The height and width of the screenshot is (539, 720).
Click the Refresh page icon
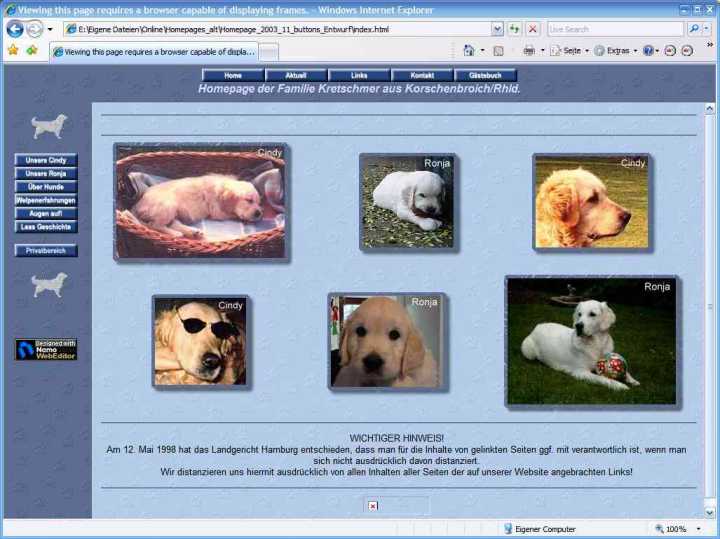(x=514, y=29)
